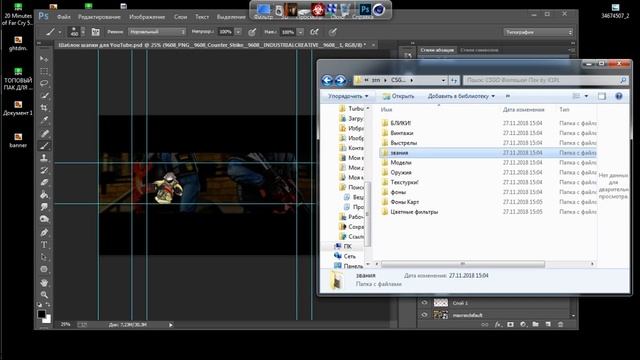The height and width of the screenshot is (360, 640).
Task: Toggle the Explorer preview pane button
Action: (602, 96)
